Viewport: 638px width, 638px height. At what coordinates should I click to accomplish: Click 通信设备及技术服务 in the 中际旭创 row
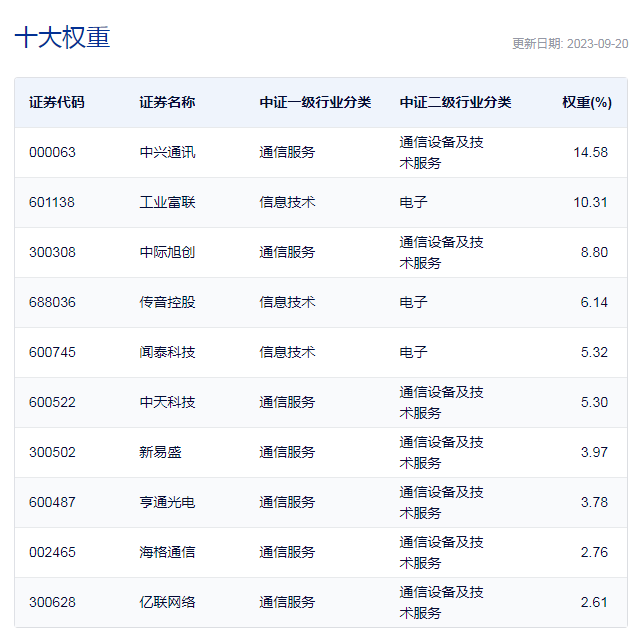(441, 253)
